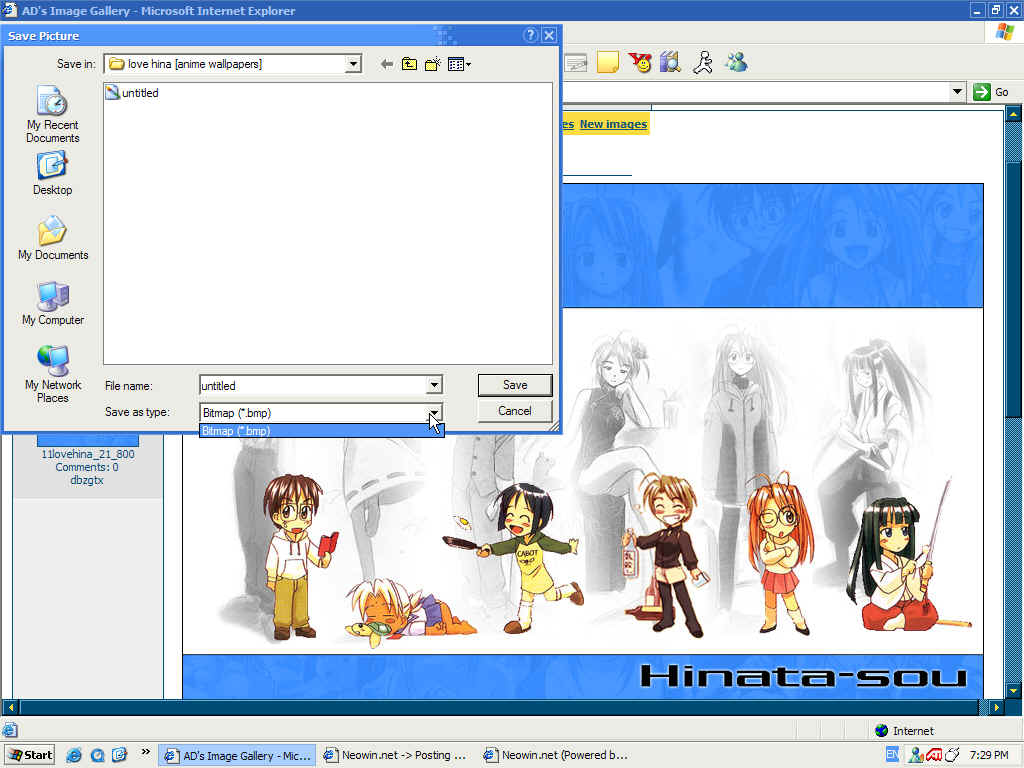This screenshot has width=1024, height=768.
Task: Click the Windows flag logo in IE
Action: click(x=1004, y=32)
